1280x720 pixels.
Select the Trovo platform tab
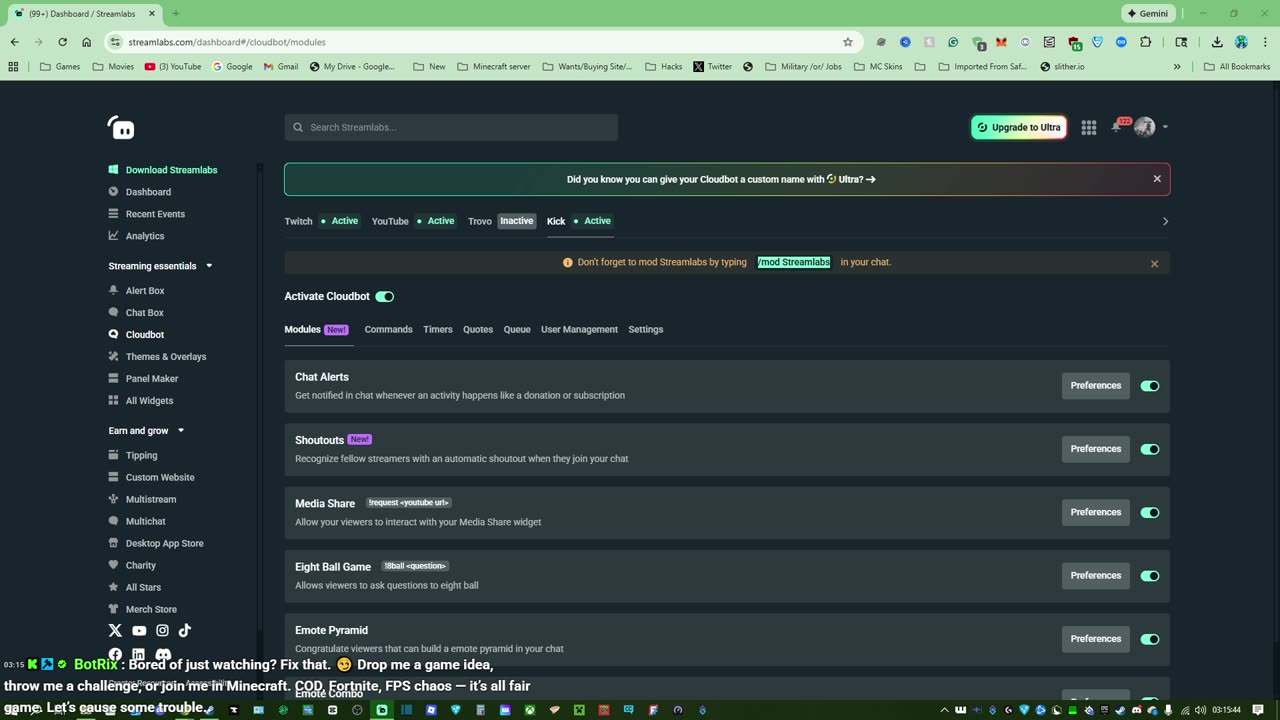click(x=501, y=221)
